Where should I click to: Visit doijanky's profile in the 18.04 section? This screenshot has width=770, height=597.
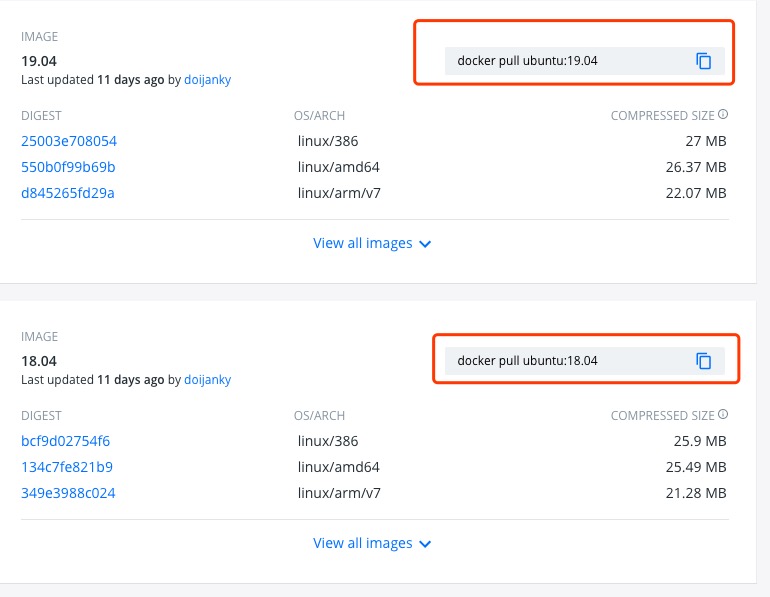tap(207, 380)
